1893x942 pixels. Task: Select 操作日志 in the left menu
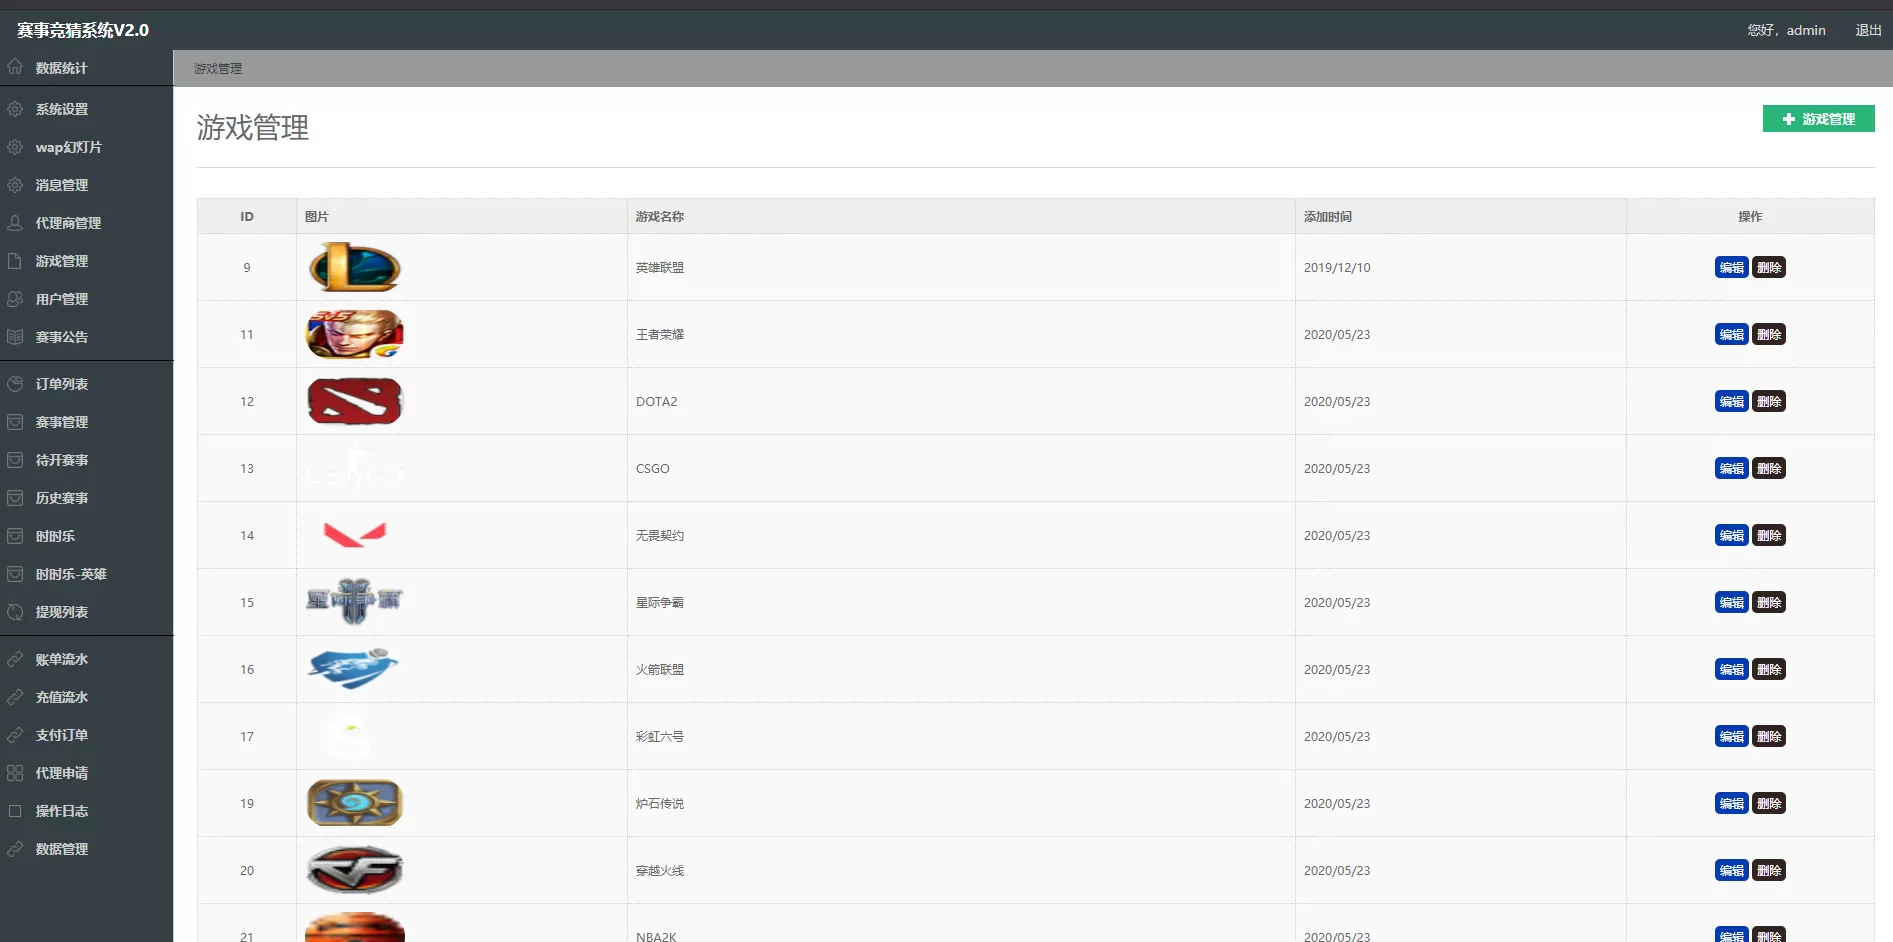coord(62,811)
